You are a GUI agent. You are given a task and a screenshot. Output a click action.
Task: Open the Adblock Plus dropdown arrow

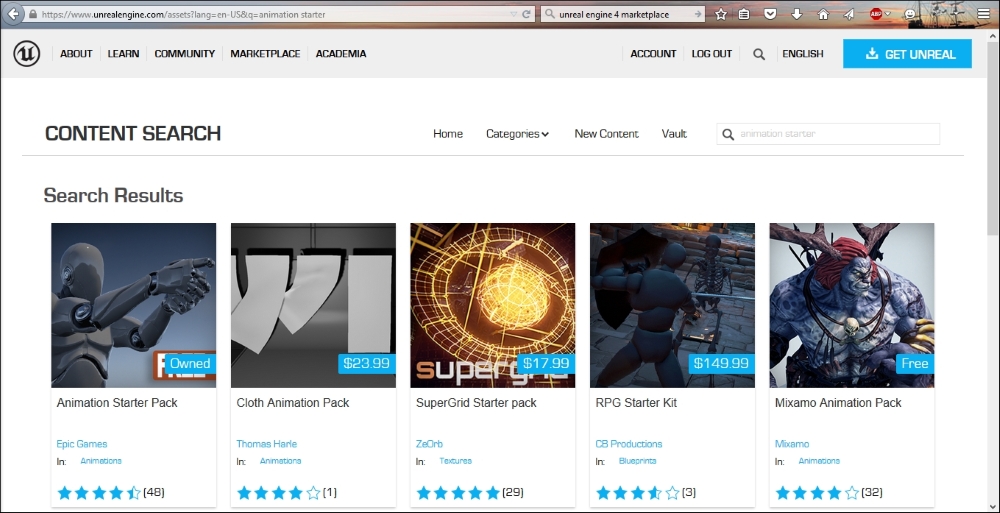click(x=888, y=14)
